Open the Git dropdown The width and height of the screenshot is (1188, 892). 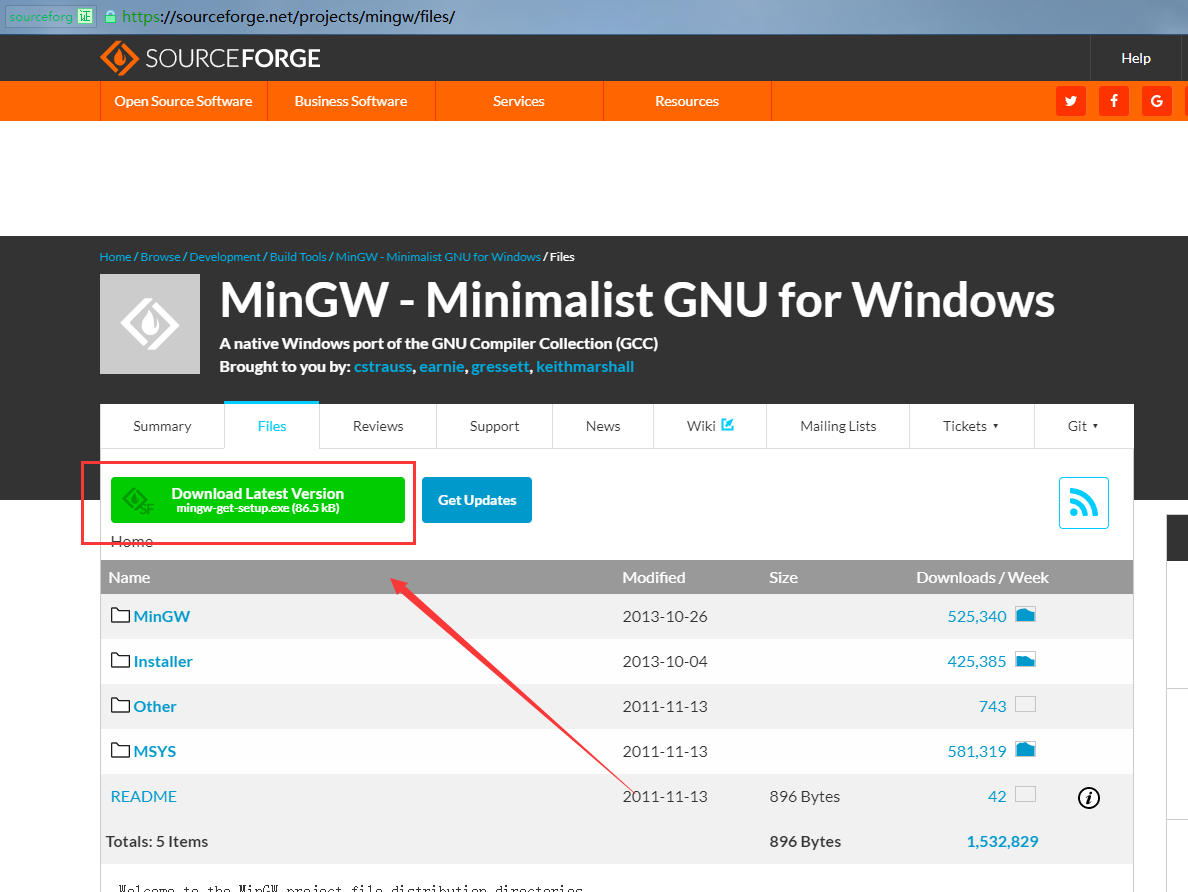[1083, 425]
